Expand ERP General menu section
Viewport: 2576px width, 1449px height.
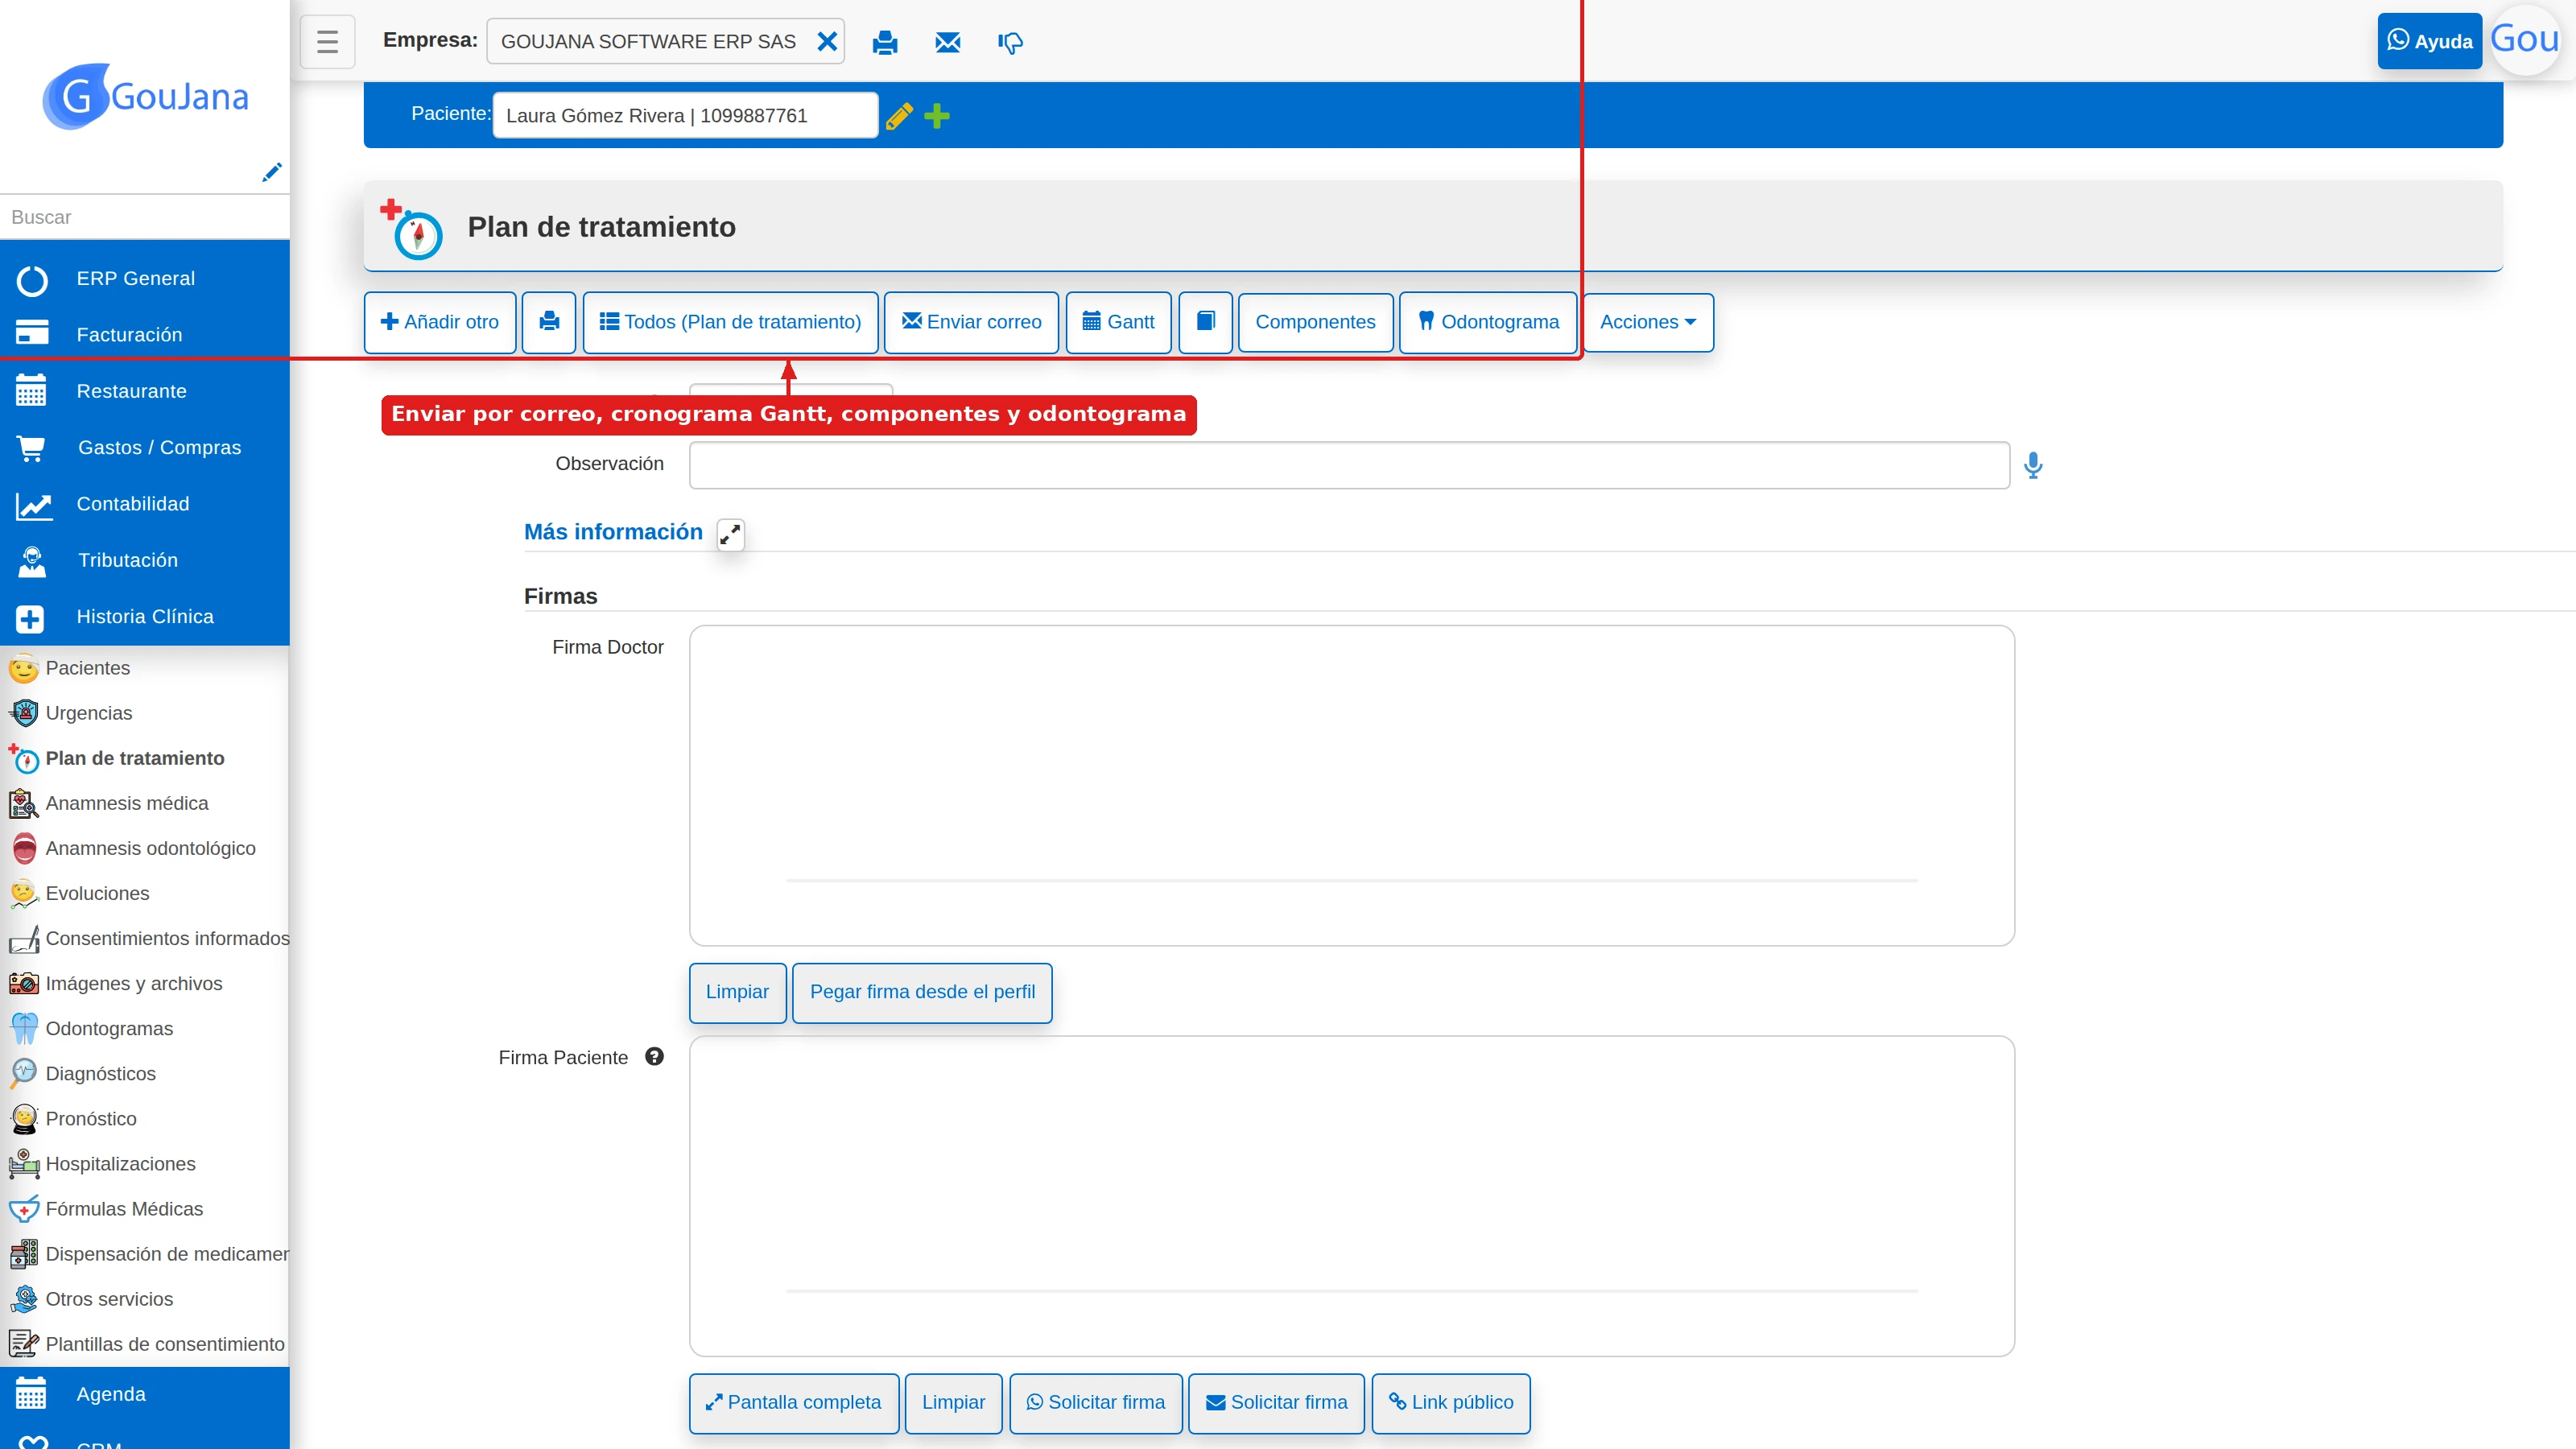[145, 279]
